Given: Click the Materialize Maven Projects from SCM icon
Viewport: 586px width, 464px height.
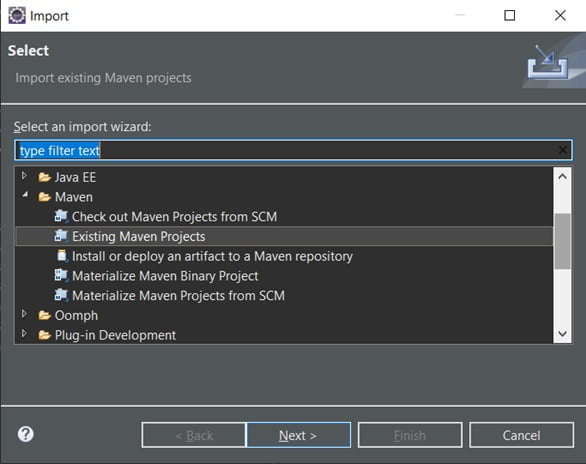Looking at the screenshot, I should click(x=61, y=296).
